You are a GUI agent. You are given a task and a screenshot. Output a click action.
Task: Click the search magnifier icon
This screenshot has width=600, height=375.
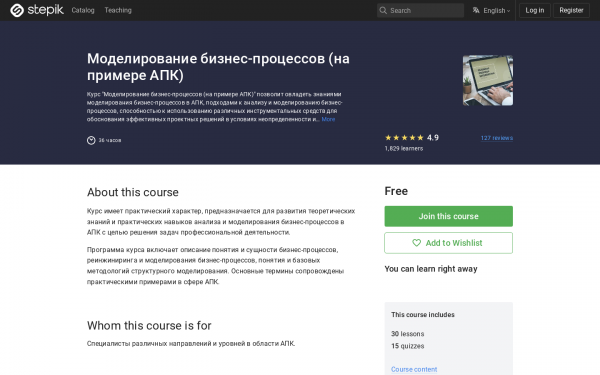point(383,10)
